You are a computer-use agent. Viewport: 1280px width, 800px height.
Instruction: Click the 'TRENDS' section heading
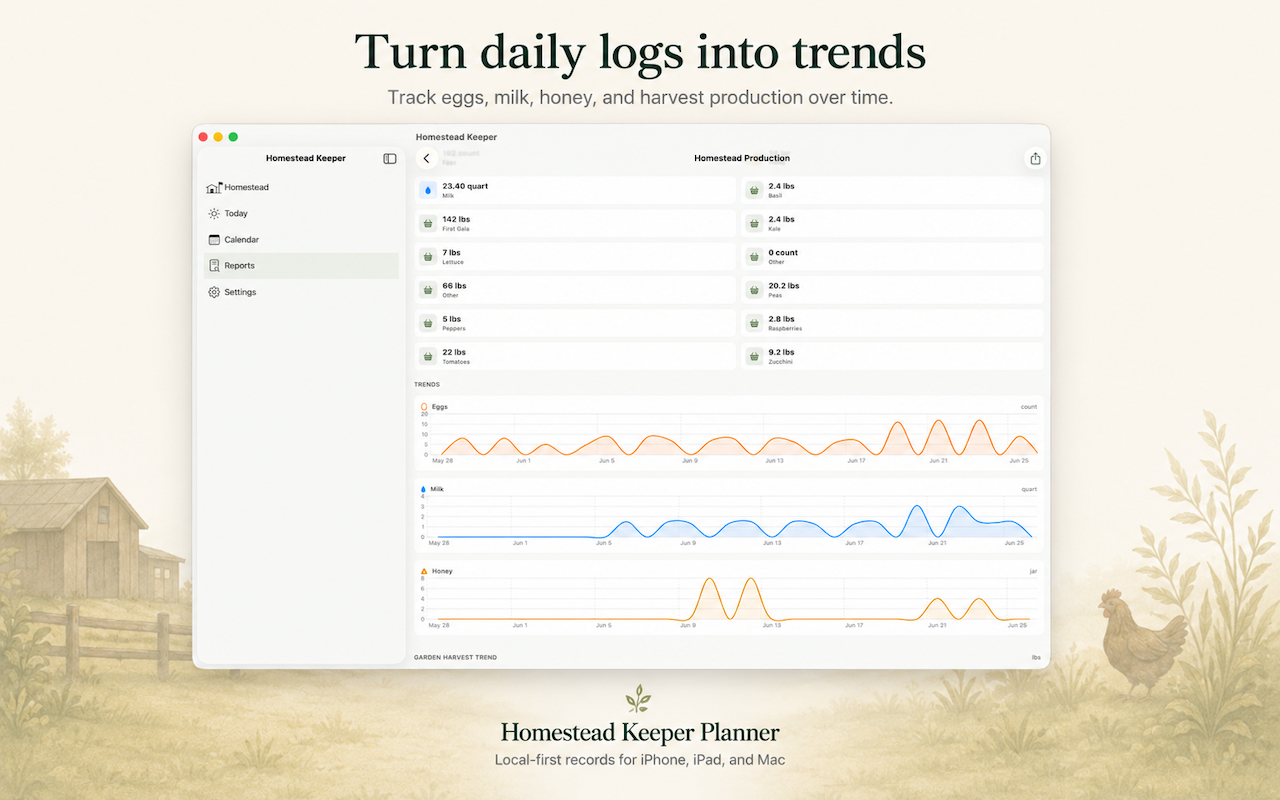tap(427, 384)
